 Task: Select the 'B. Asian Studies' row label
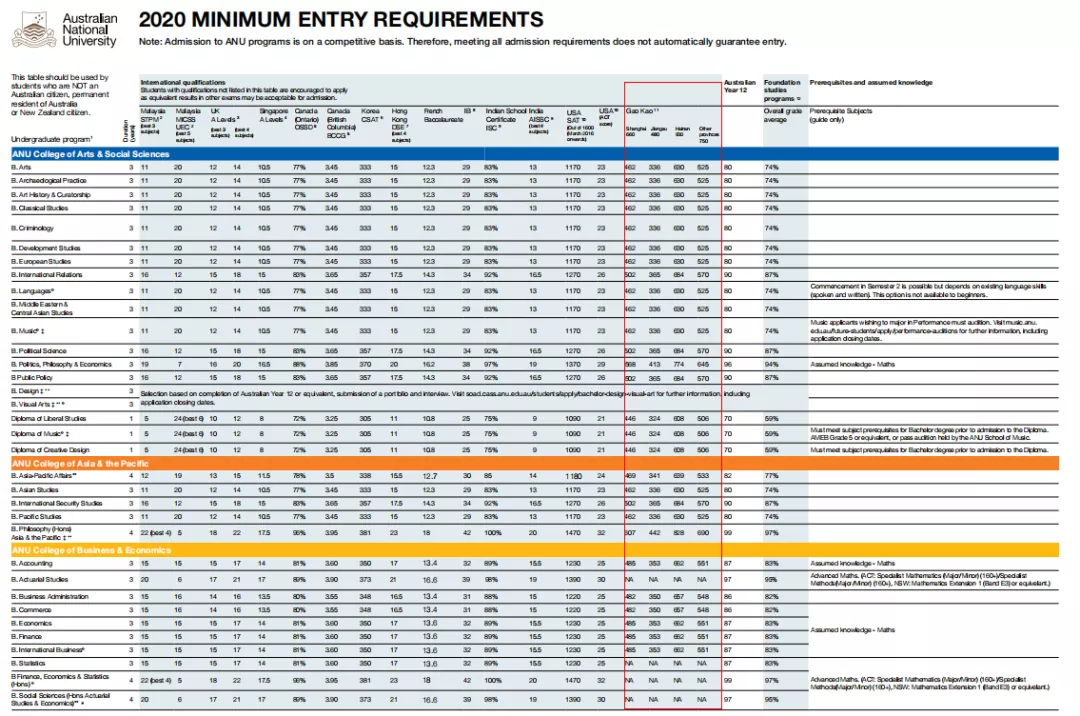click(x=35, y=490)
